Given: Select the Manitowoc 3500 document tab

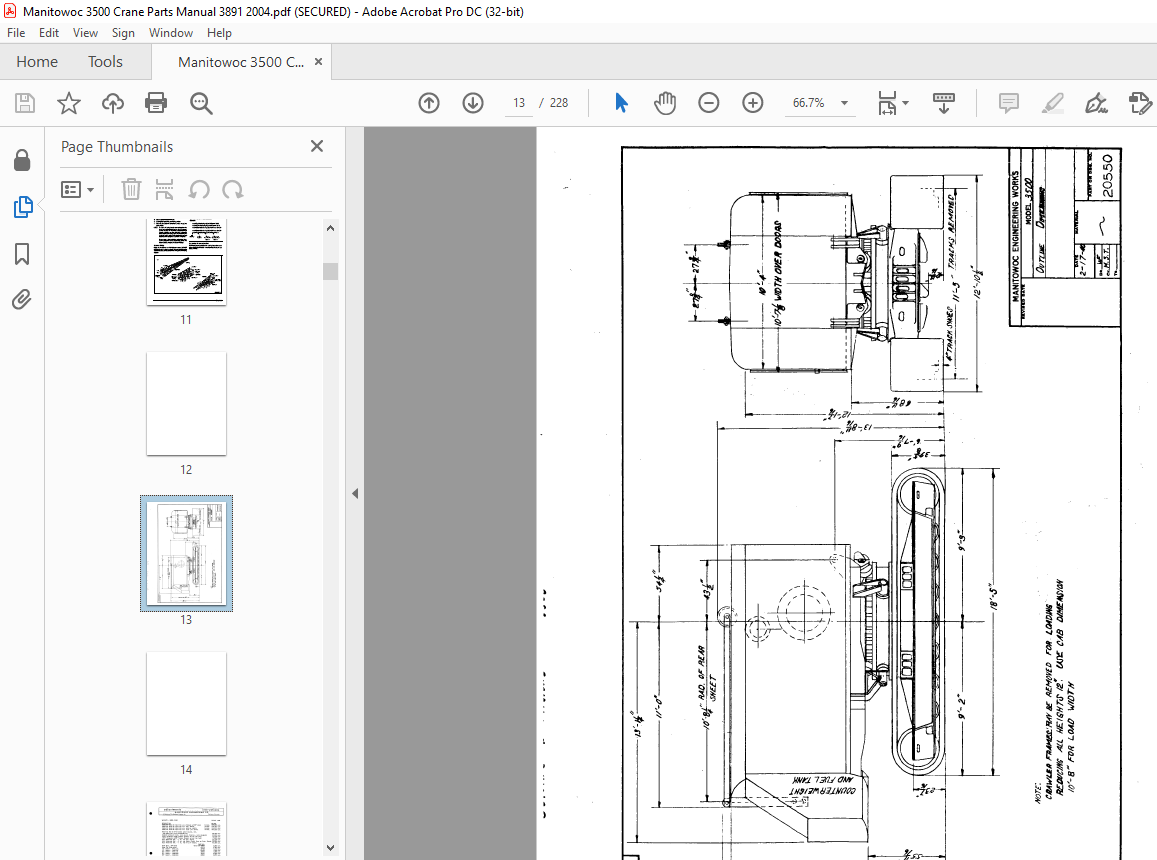Looking at the screenshot, I should pos(241,62).
